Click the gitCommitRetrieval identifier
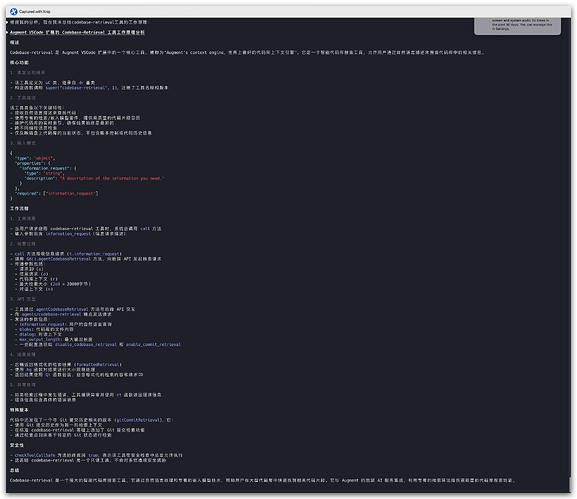Image resolution: width=577 pixels, height=499 pixels. click(139, 420)
